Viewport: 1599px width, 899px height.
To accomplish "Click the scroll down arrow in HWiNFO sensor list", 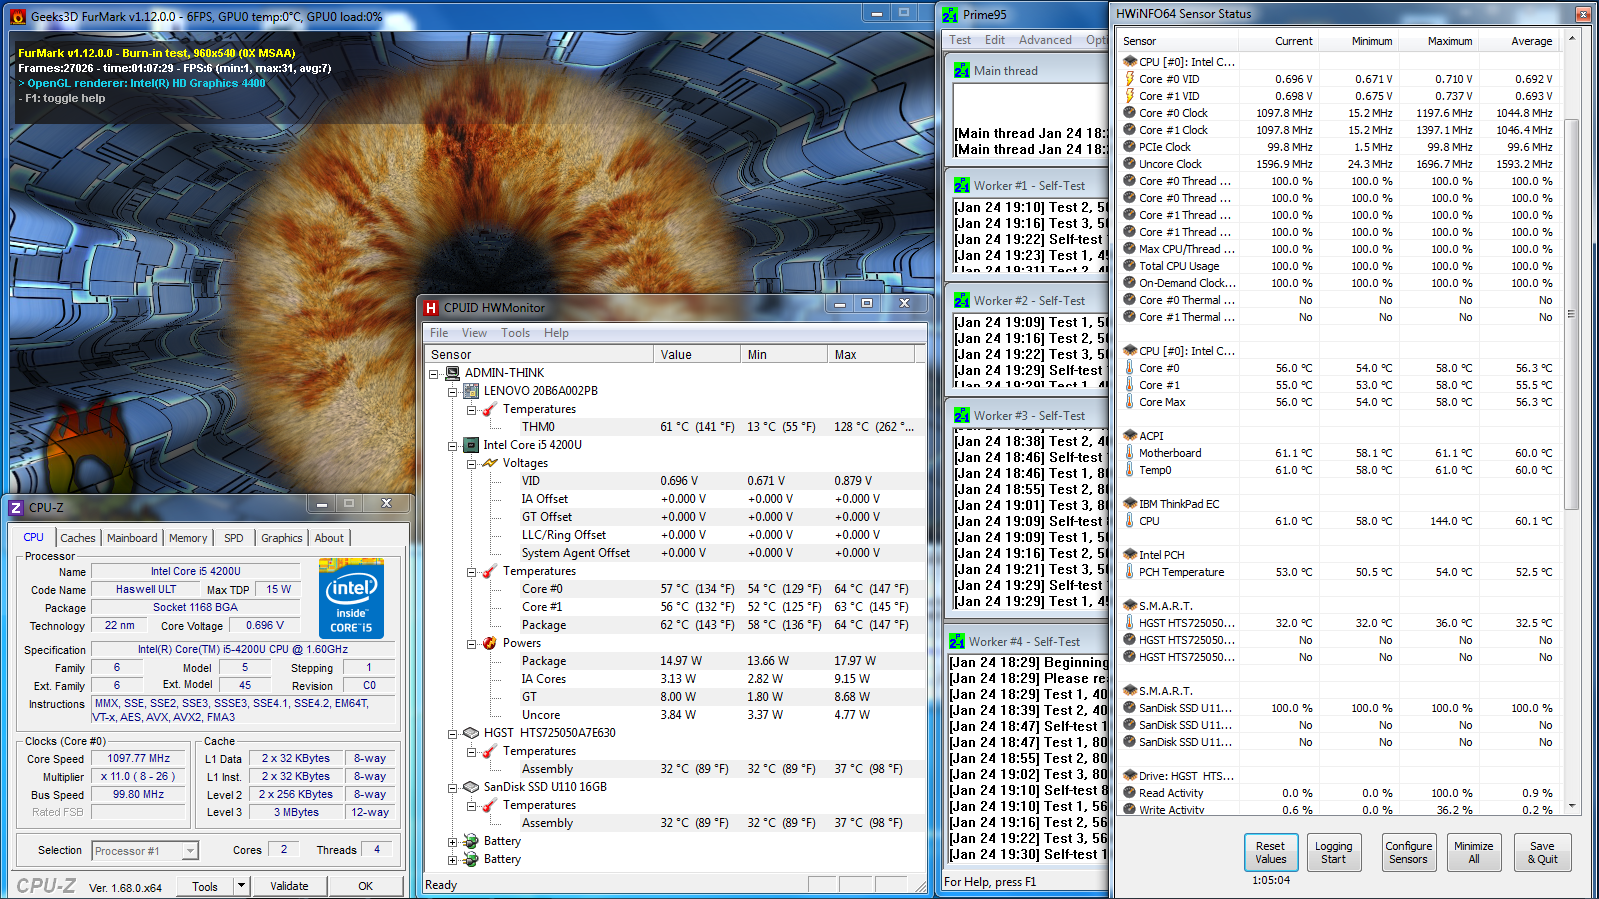I will 1571,805.
